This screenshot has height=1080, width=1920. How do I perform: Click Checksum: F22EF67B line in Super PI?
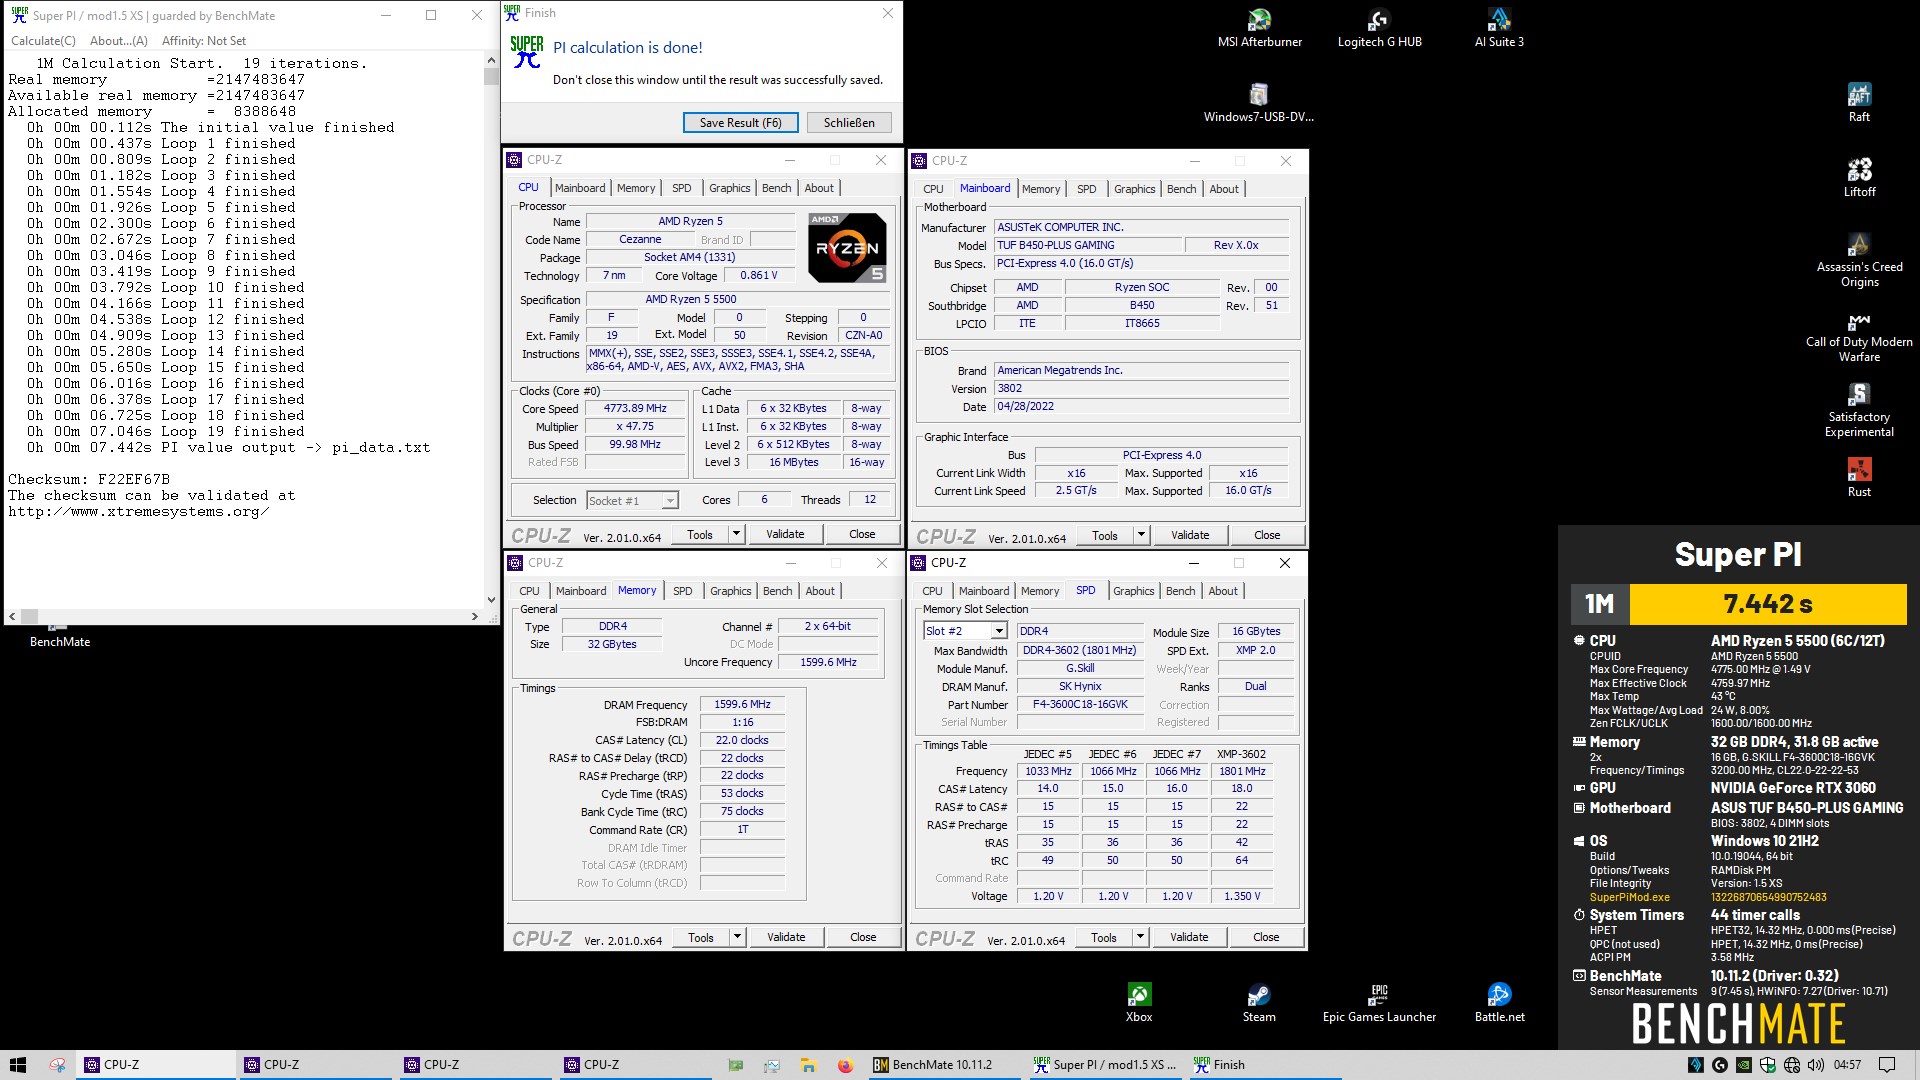tap(89, 479)
